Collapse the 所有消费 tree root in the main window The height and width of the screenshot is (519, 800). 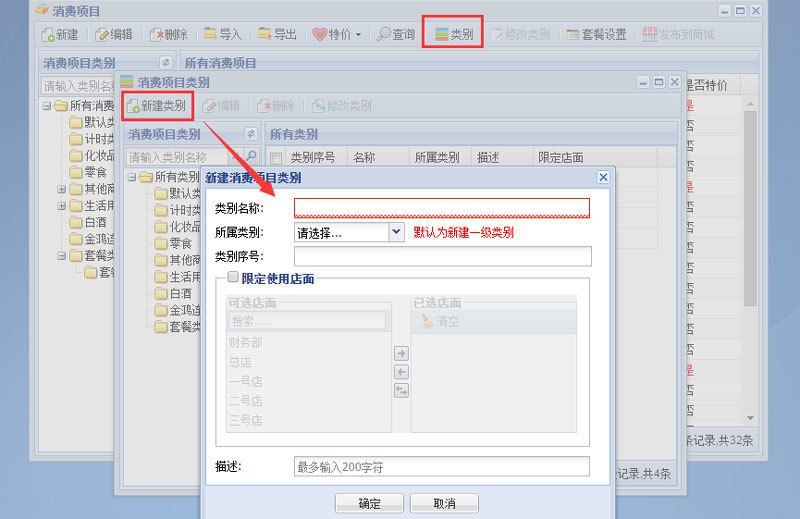coord(47,106)
